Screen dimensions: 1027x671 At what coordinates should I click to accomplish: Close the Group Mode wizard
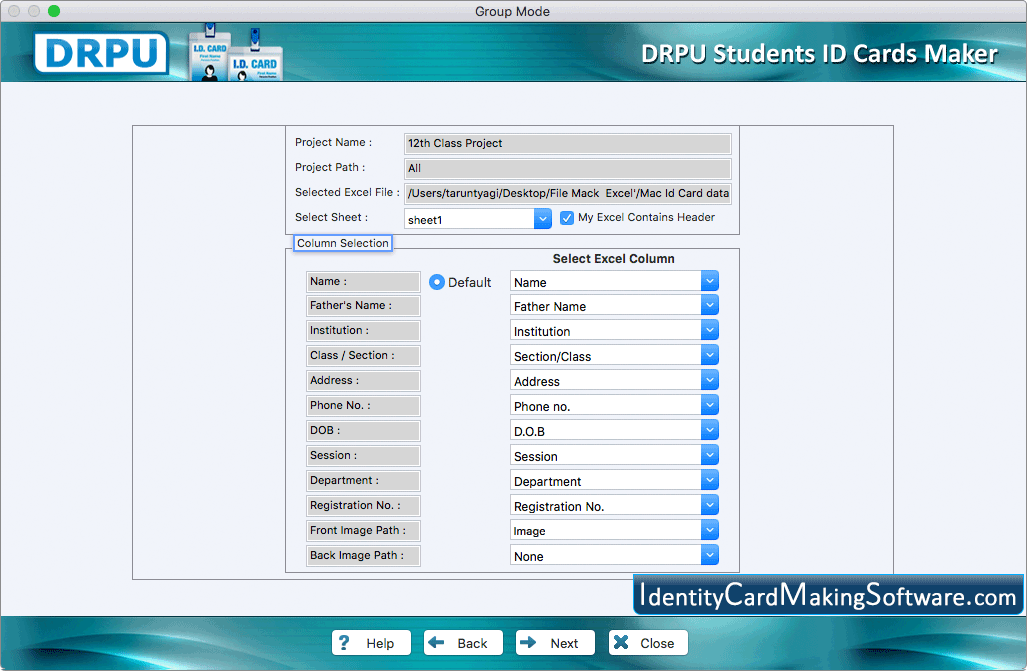[x=648, y=643]
